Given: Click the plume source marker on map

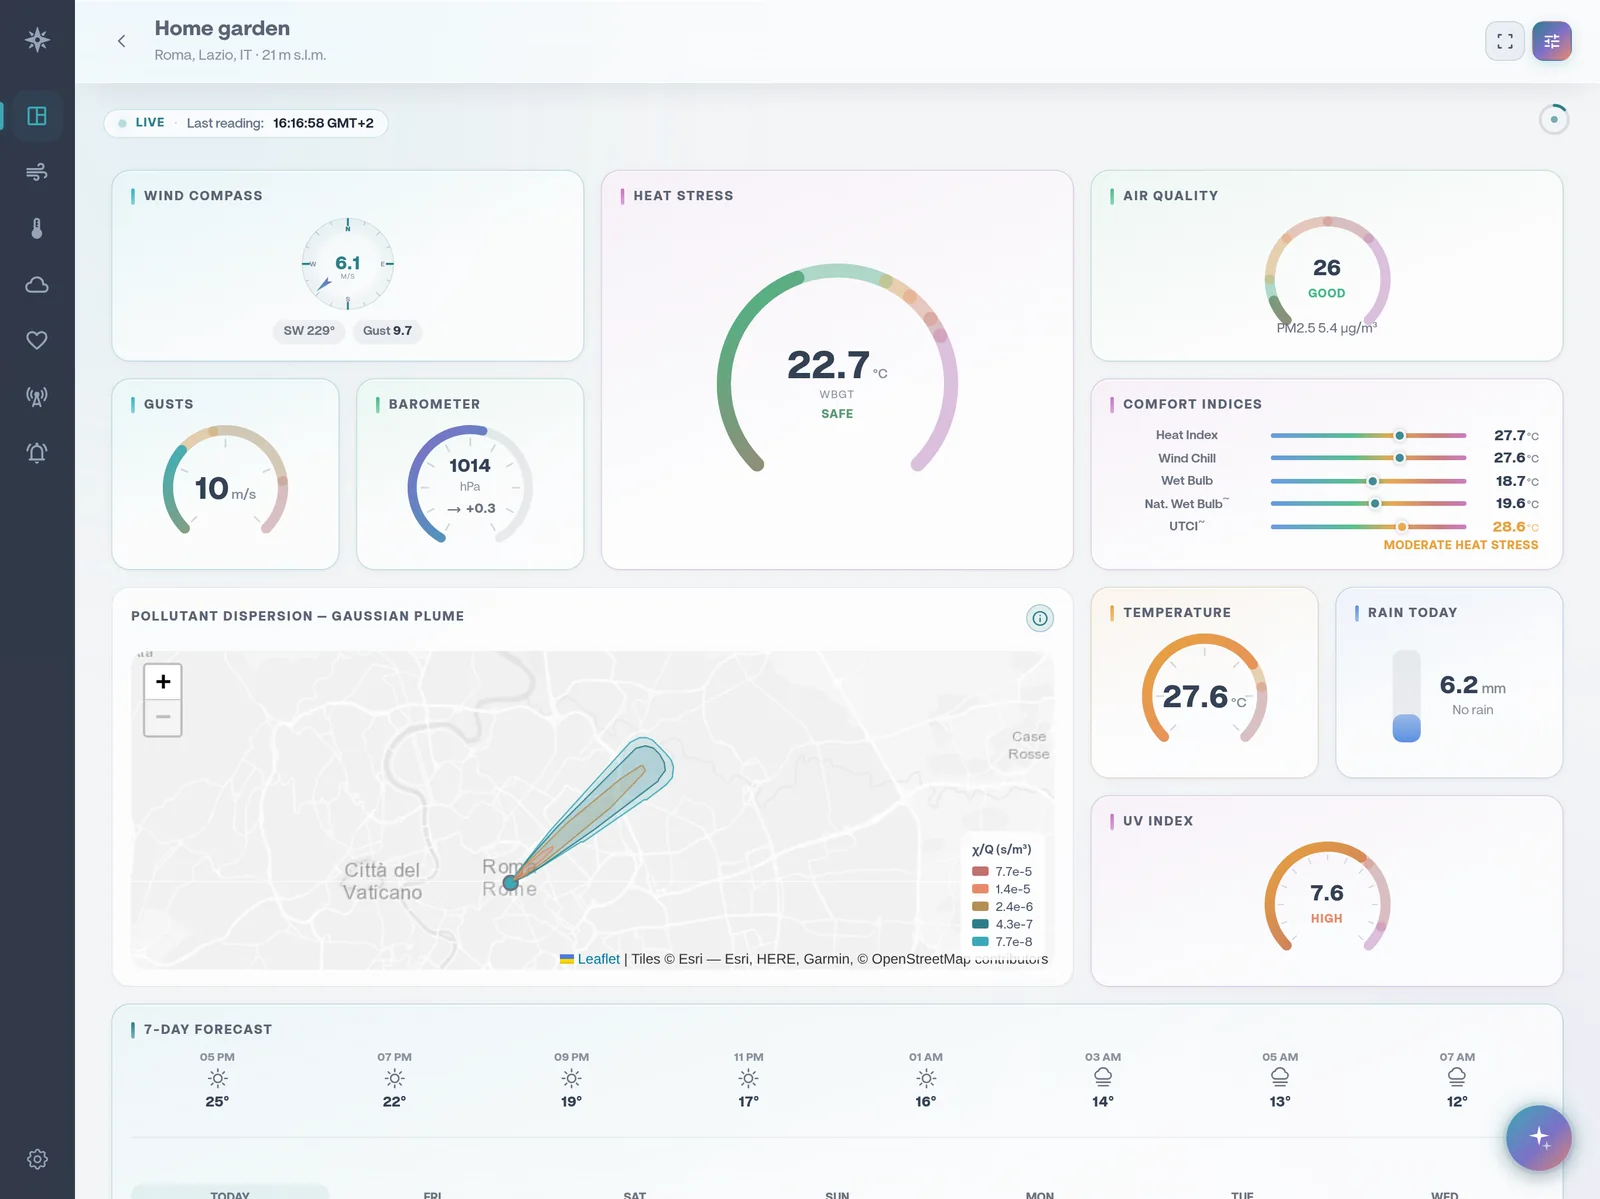Looking at the screenshot, I should pyautogui.click(x=511, y=883).
